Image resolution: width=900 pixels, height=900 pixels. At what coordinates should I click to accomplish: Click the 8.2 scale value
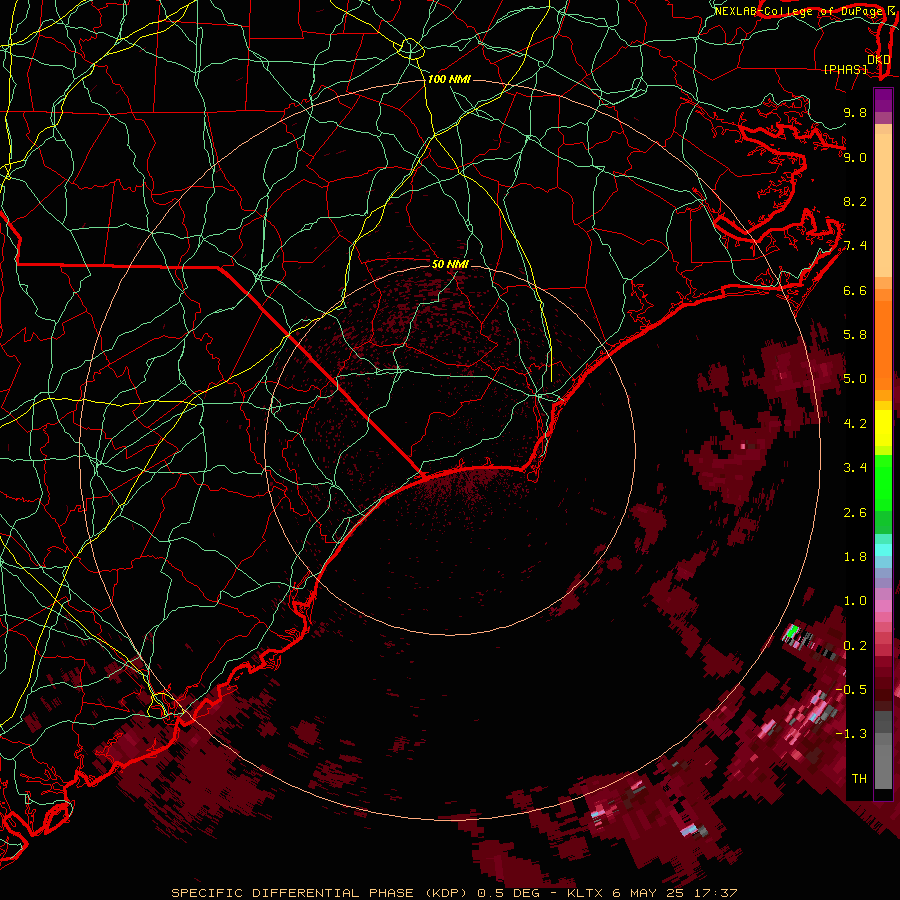[x=855, y=201]
